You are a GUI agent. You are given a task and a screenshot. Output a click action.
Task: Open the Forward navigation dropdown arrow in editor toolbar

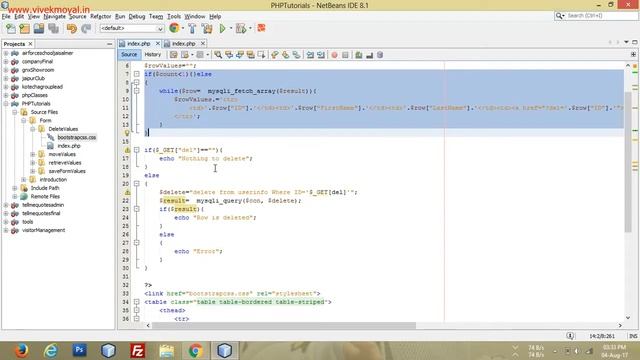pyautogui.click(x=208, y=55)
